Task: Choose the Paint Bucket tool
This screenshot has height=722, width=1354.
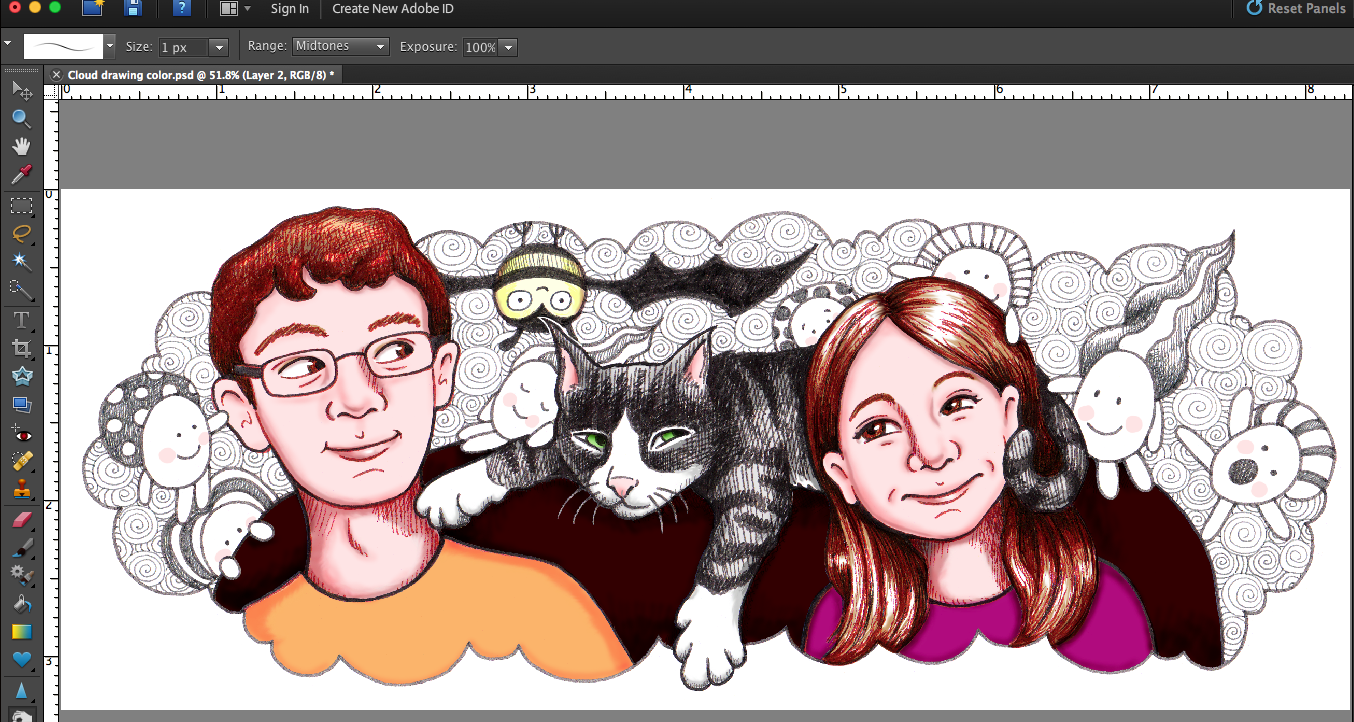Action: (x=21, y=604)
